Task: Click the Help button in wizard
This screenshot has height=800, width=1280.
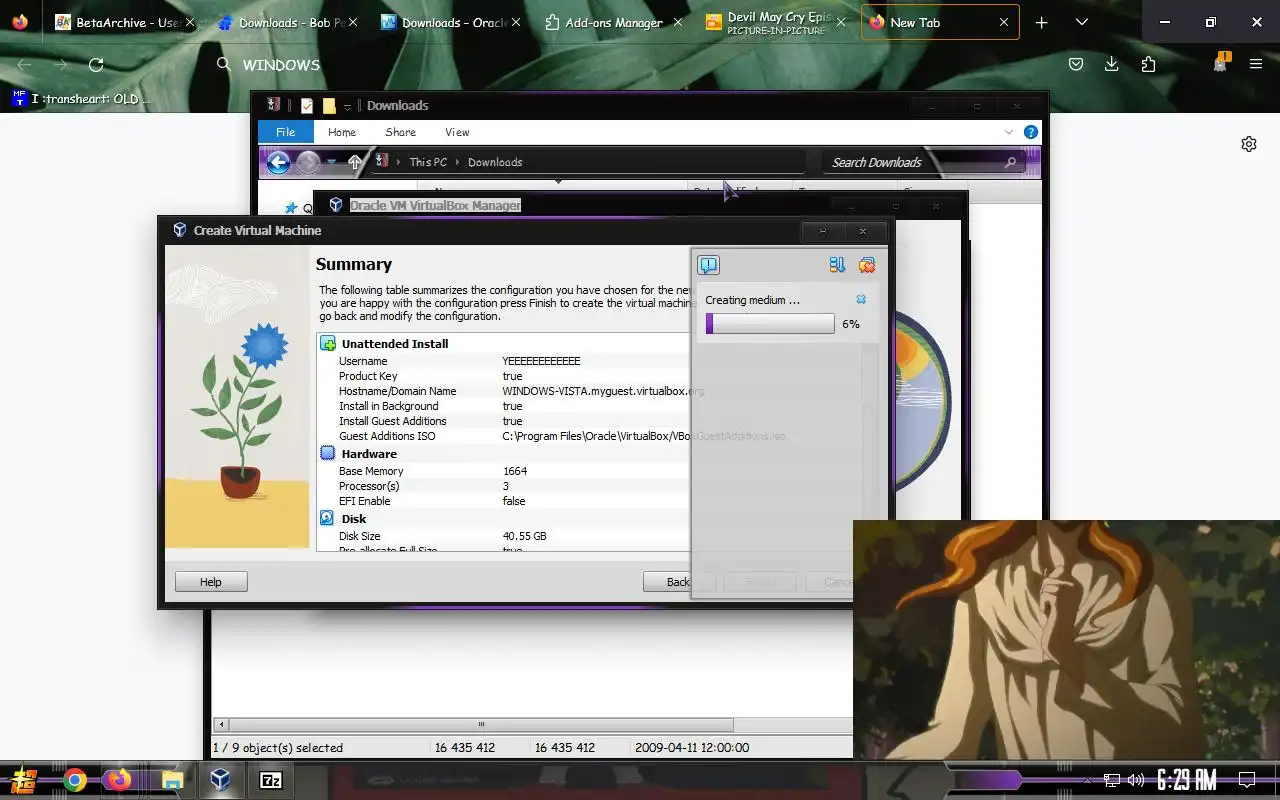Action: [x=211, y=582]
